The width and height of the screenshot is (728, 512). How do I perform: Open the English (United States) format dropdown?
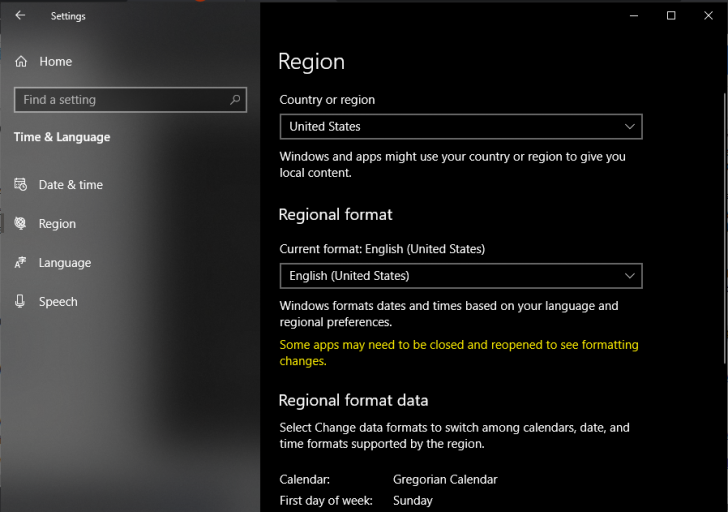(x=461, y=276)
